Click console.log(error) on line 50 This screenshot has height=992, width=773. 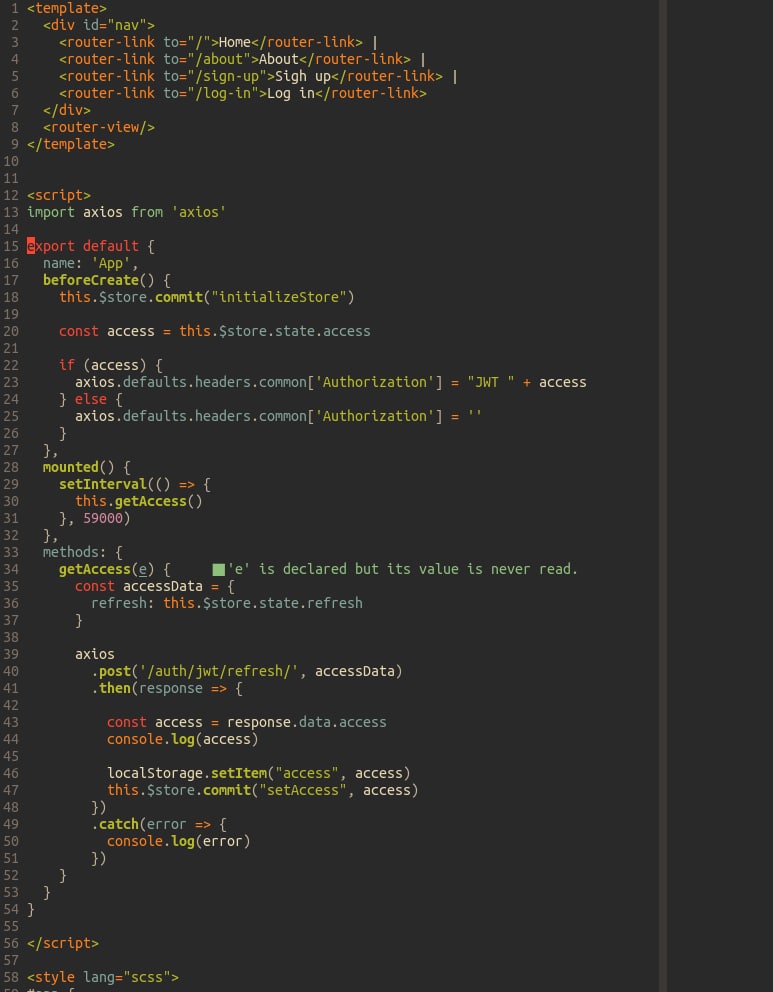tap(178, 841)
